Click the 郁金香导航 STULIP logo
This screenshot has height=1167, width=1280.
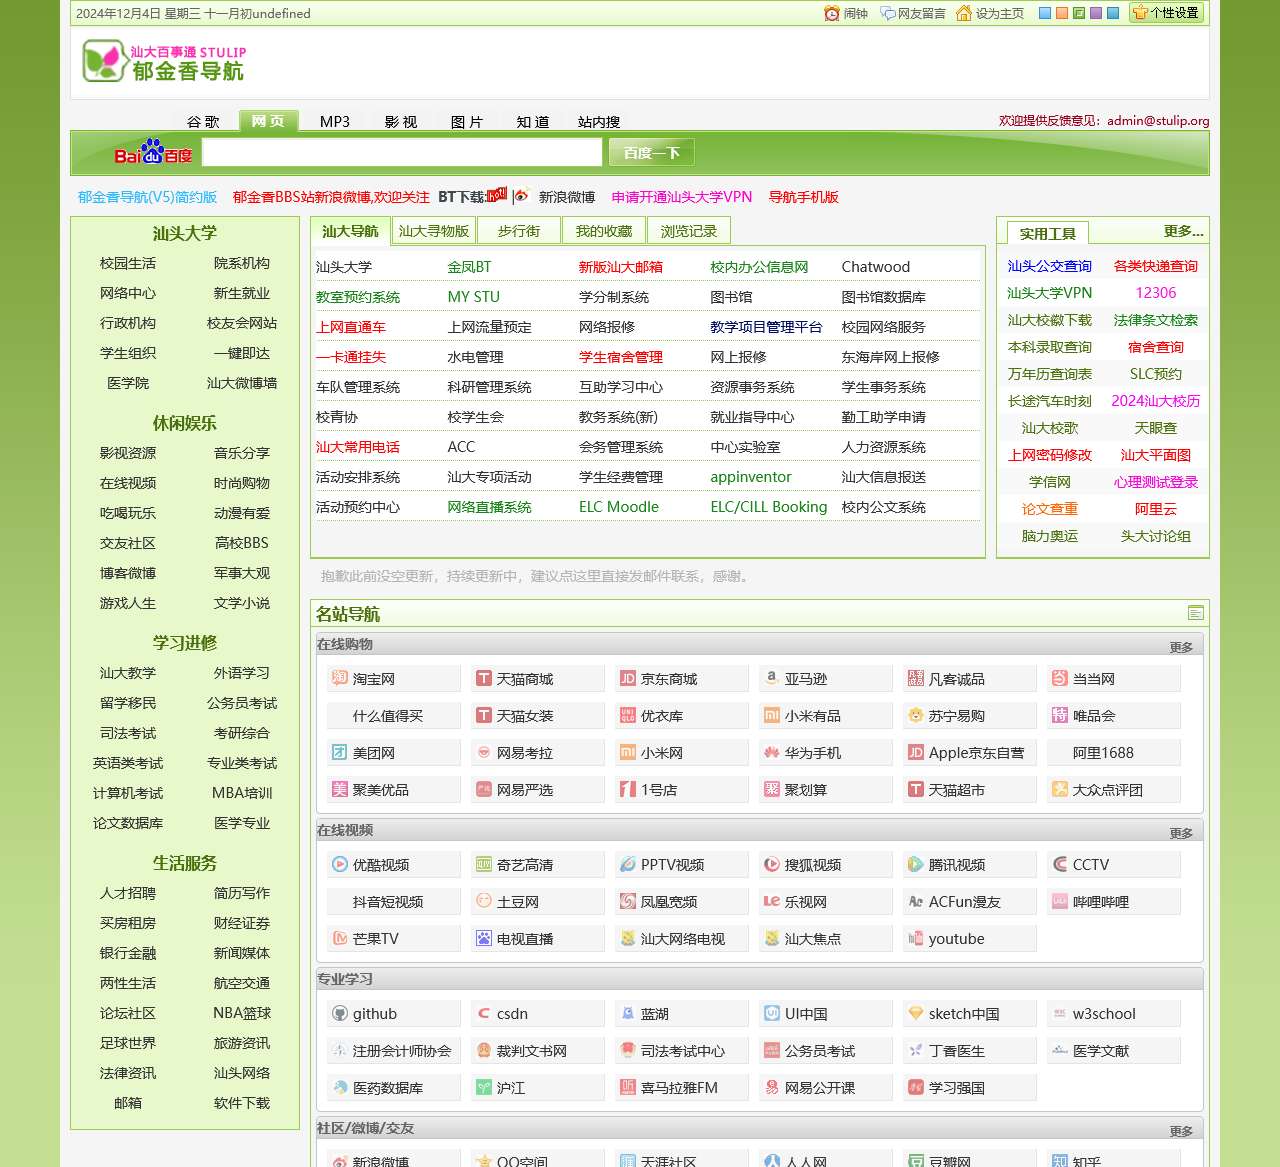click(x=164, y=62)
